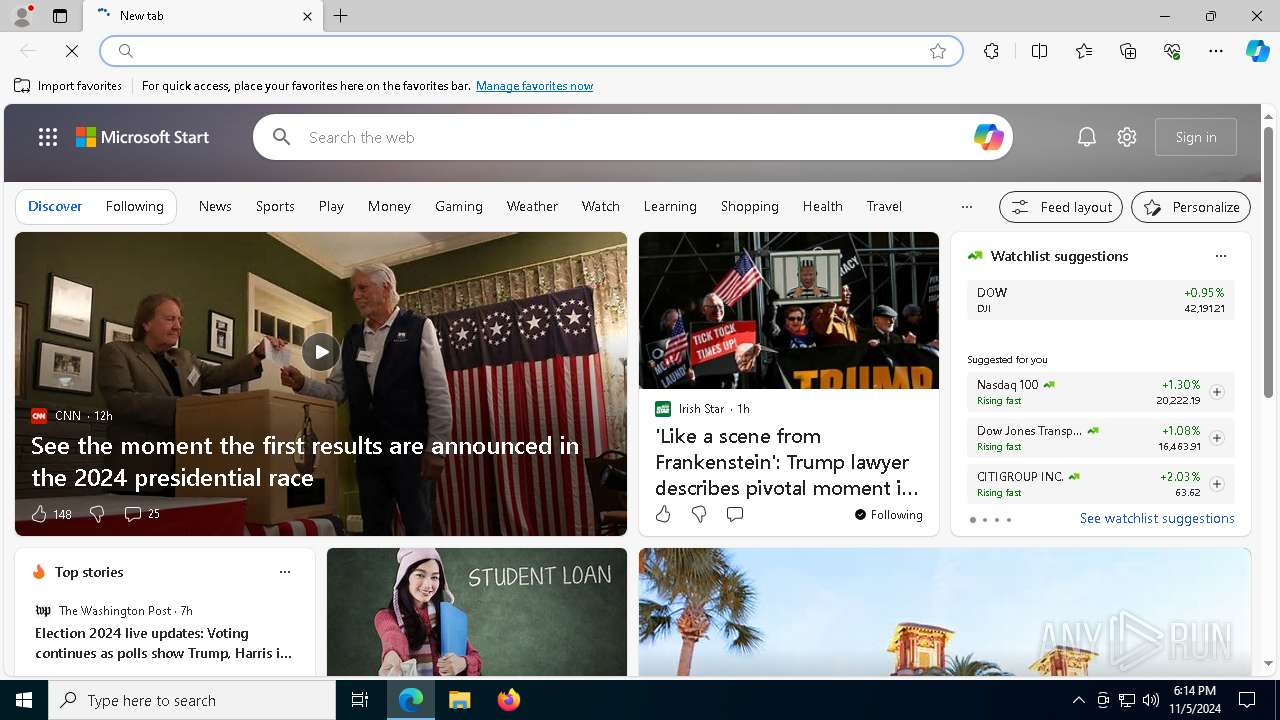
Task: Open the News category
Action: (215, 206)
